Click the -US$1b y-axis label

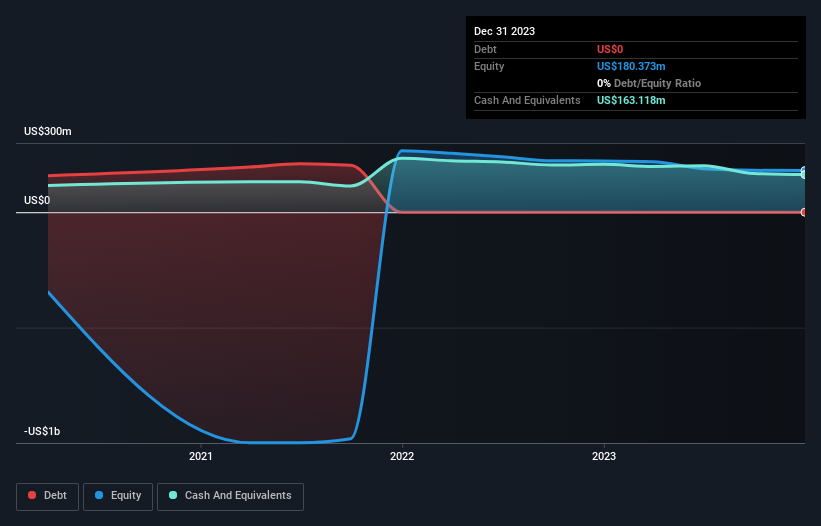(42, 431)
